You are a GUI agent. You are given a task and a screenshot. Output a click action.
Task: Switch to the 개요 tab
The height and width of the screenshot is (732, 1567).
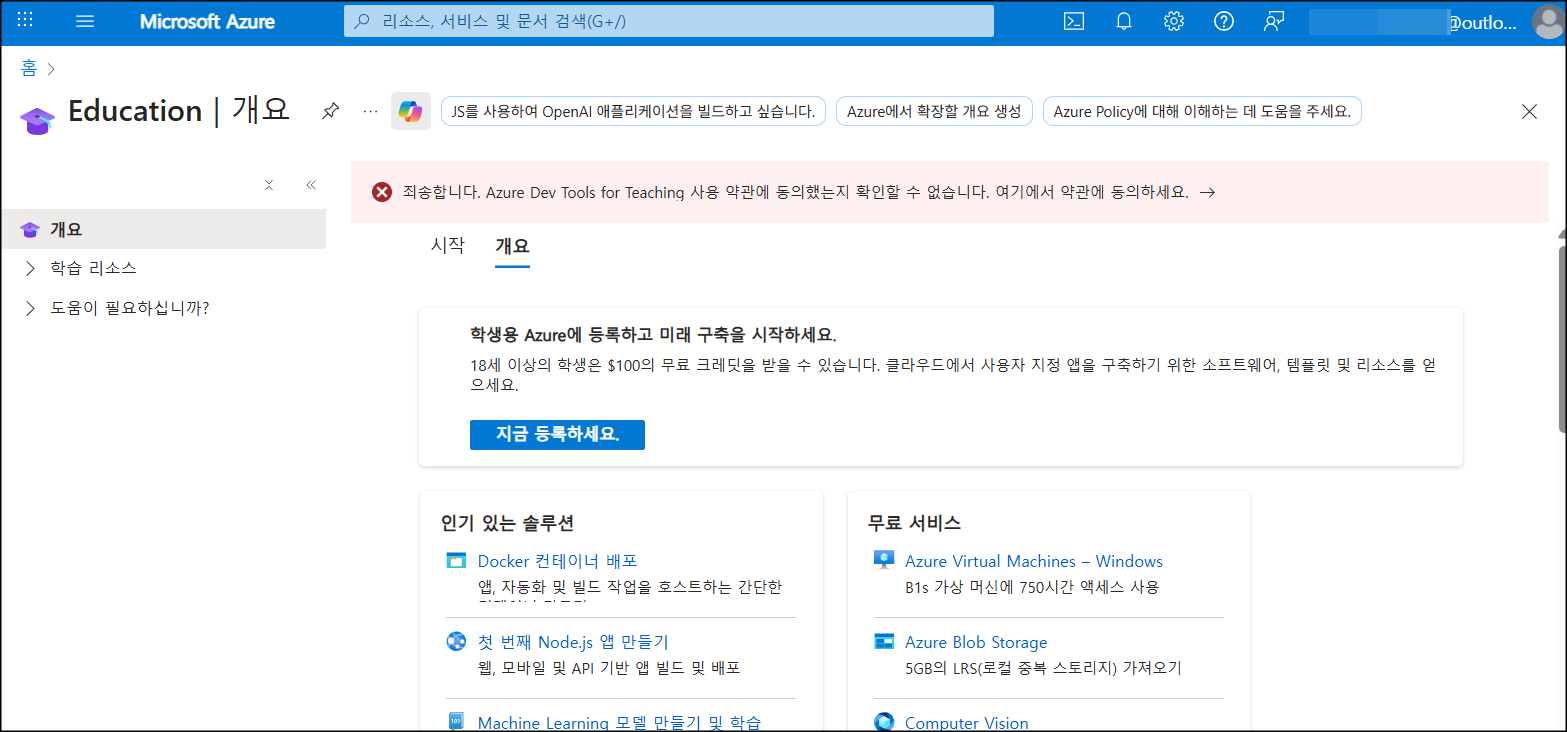[512, 246]
